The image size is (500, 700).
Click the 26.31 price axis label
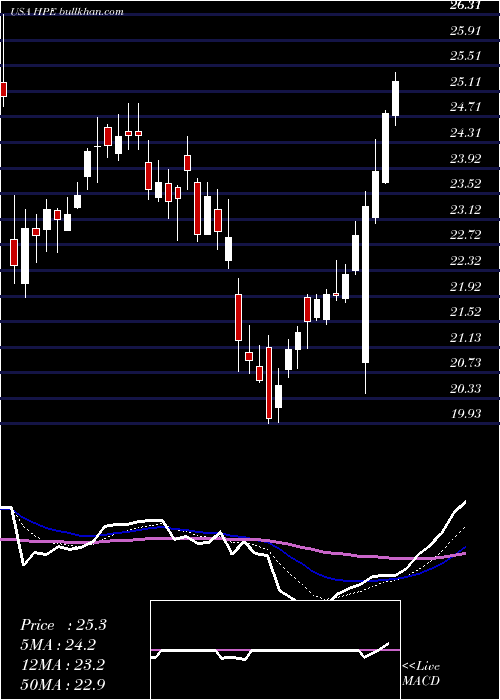click(467, 5)
